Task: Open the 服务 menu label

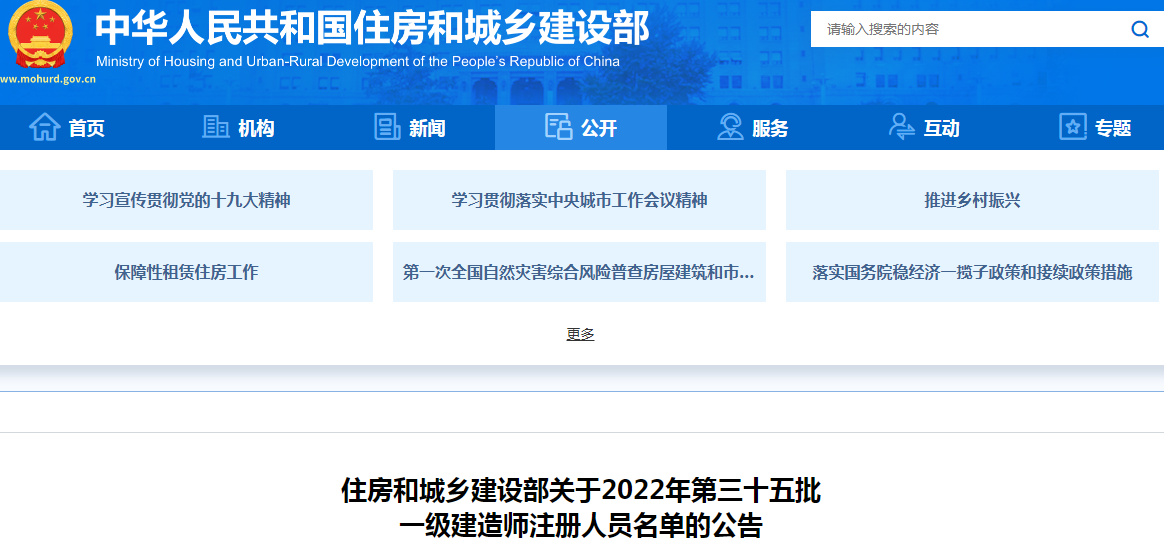Action: 770,129
